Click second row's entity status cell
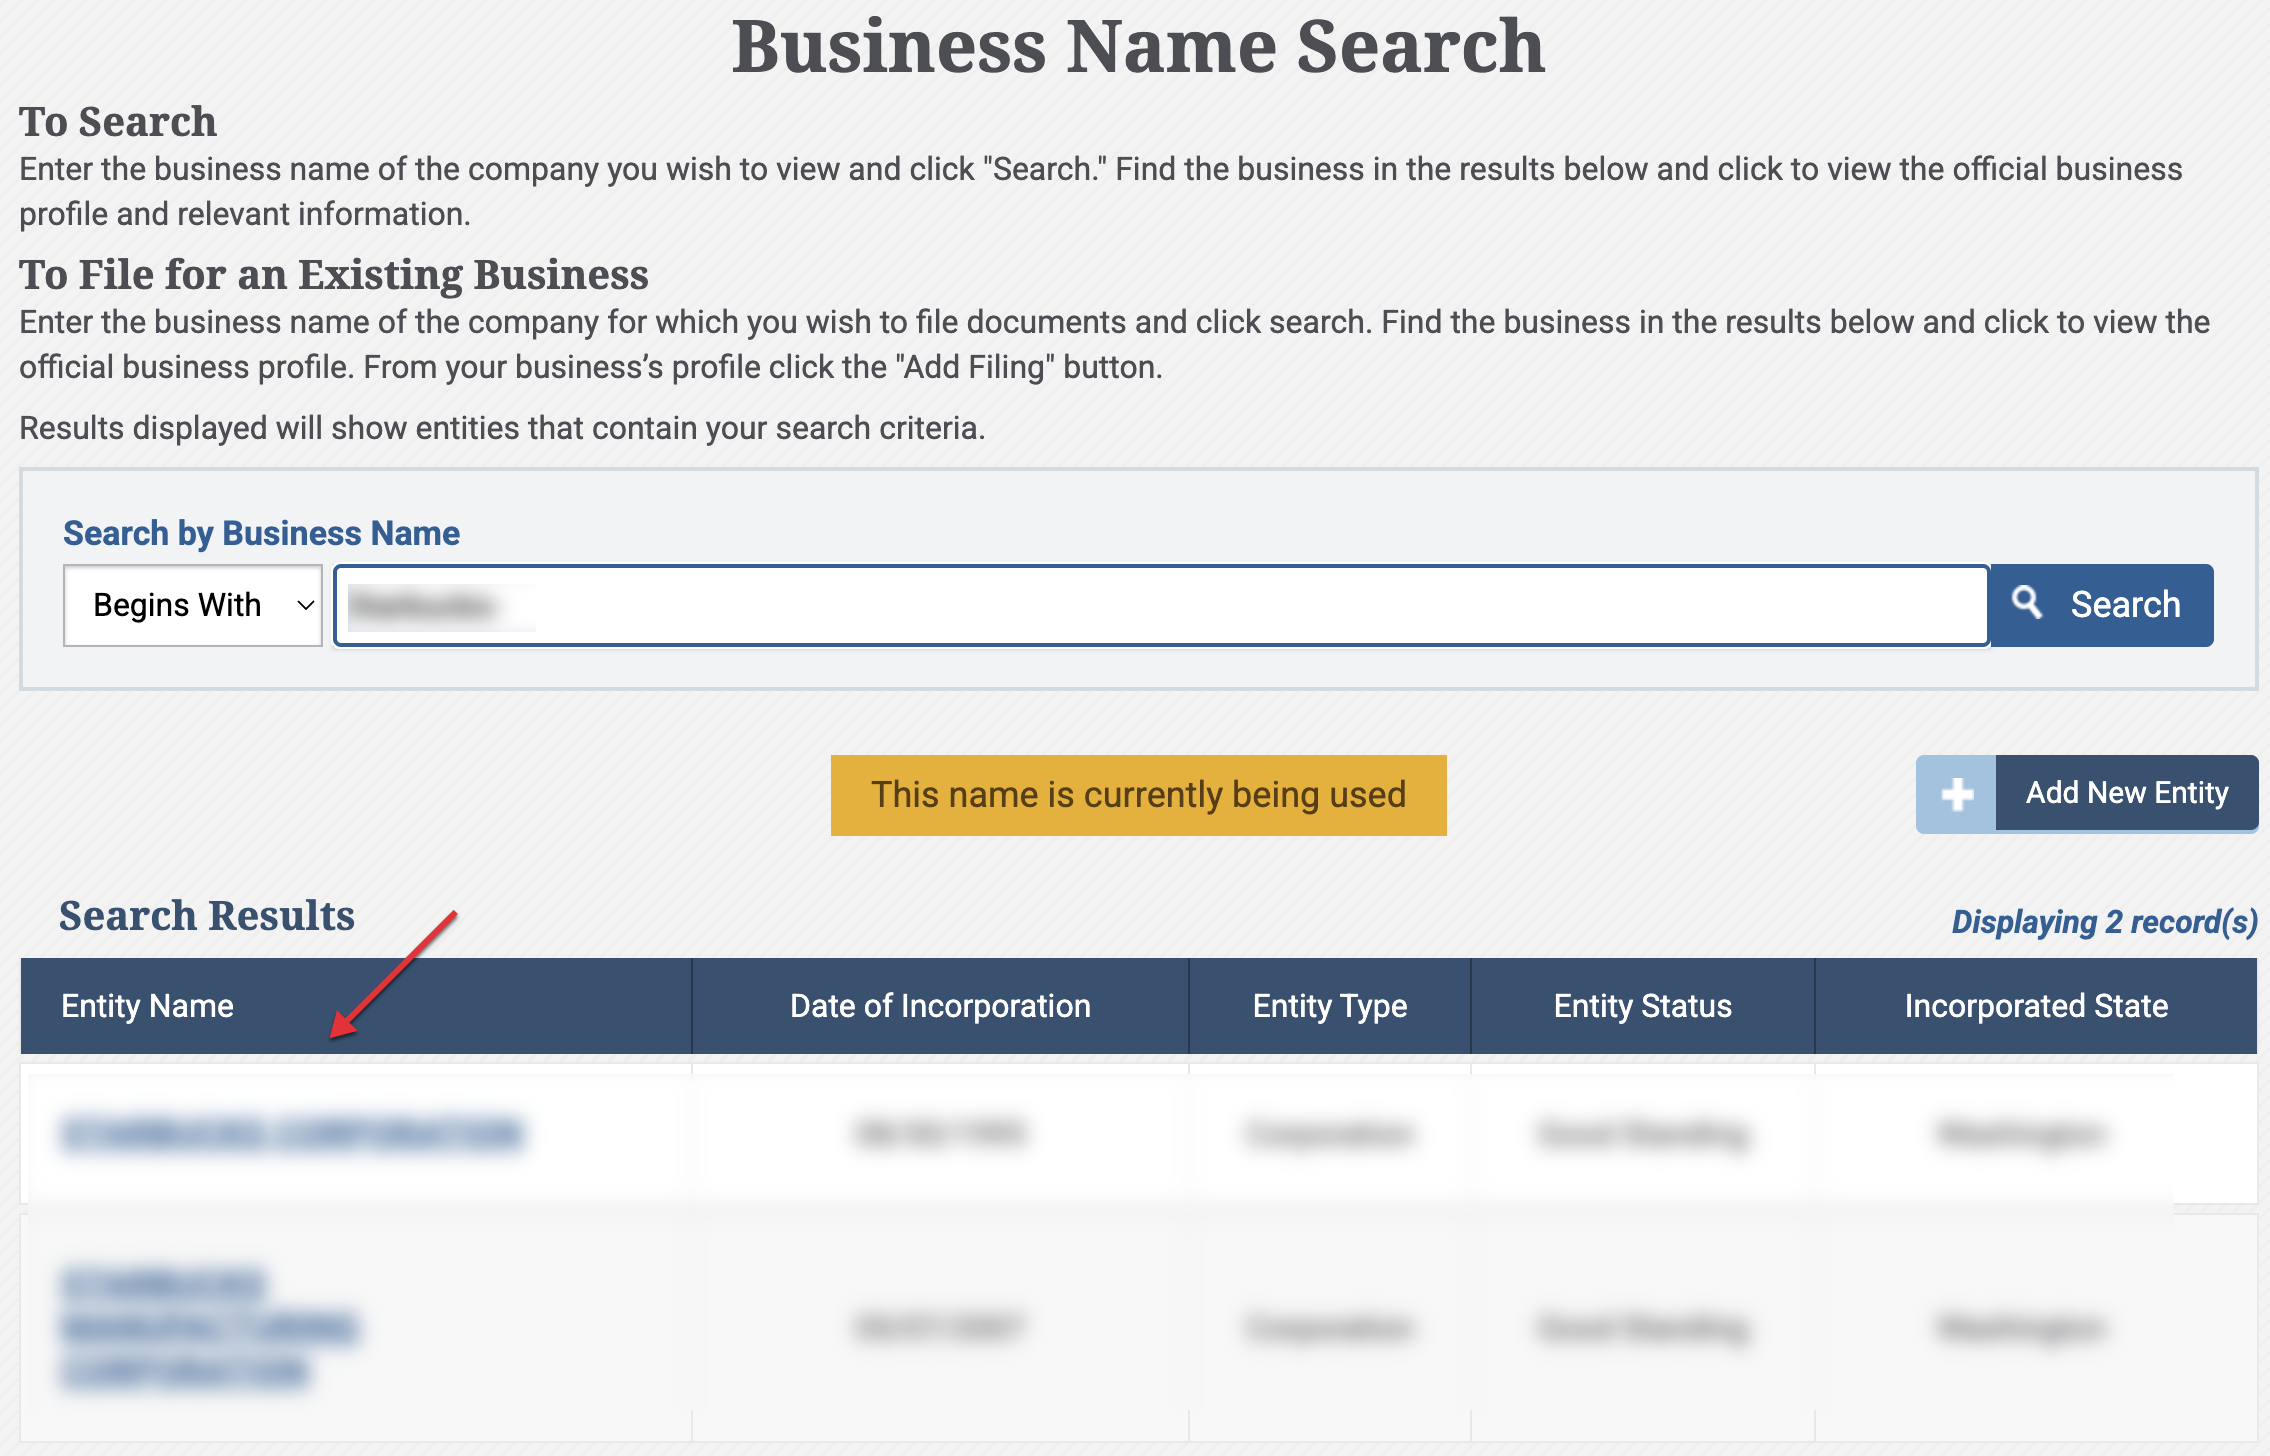Image resolution: width=2270 pixels, height=1456 pixels. [1642, 1328]
